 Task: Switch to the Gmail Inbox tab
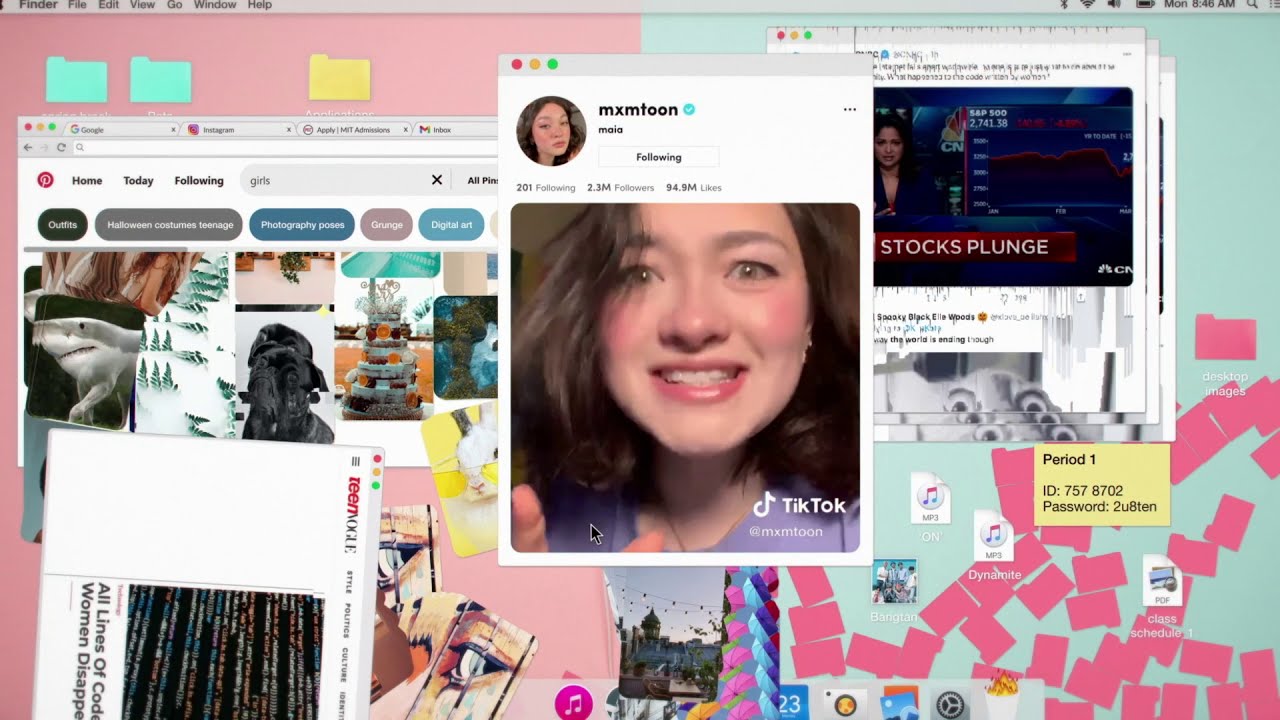(455, 130)
